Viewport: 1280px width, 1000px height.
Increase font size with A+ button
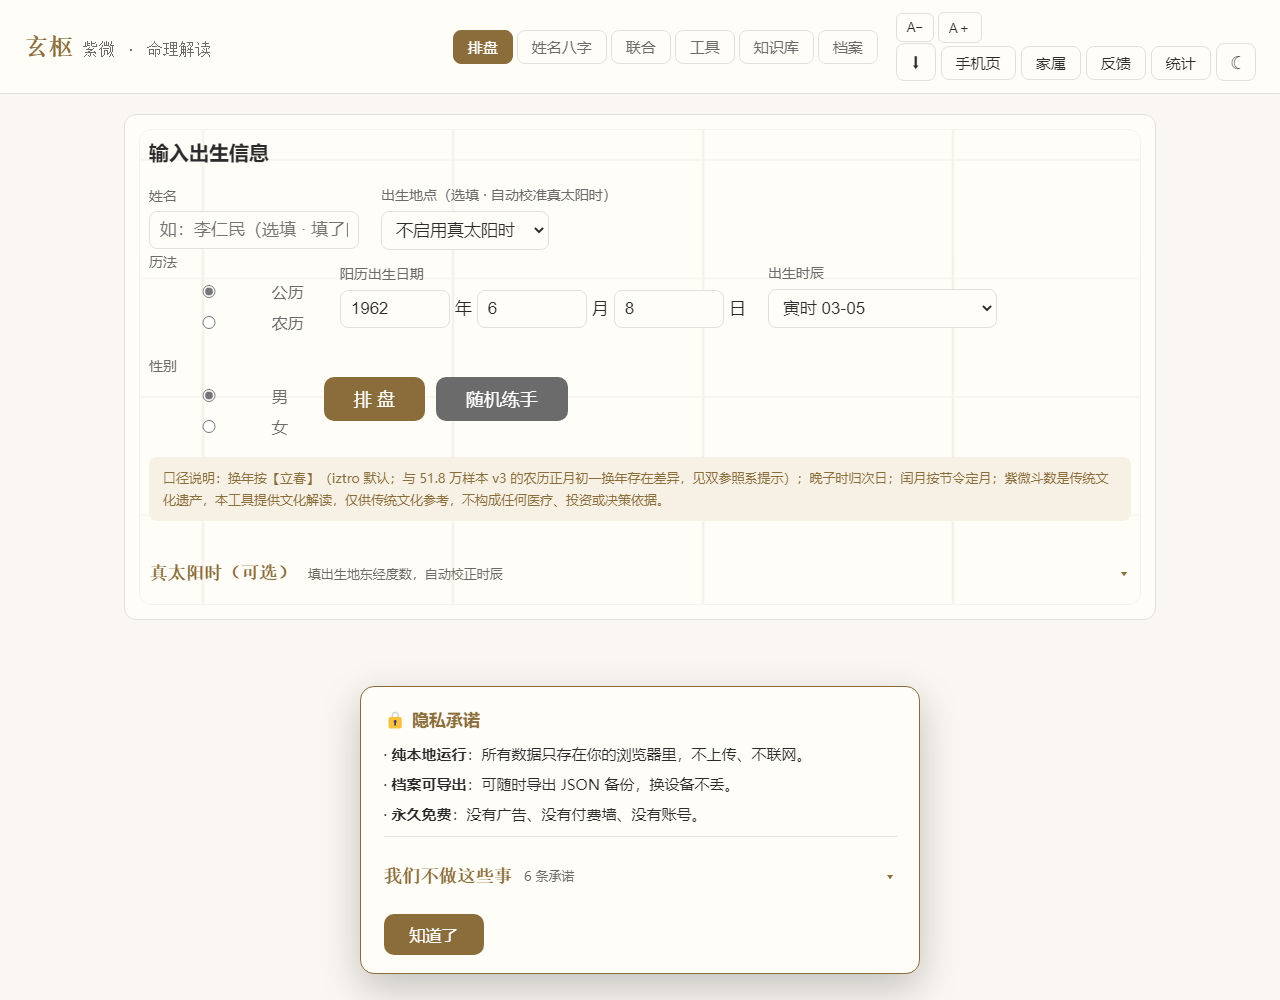[959, 27]
